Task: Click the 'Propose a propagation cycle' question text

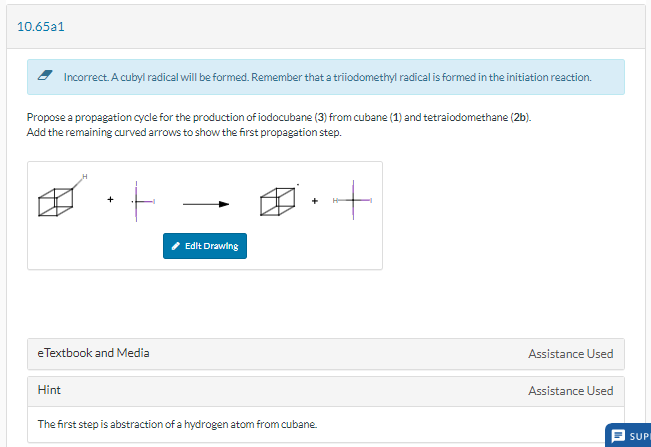Action: coord(279,117)
